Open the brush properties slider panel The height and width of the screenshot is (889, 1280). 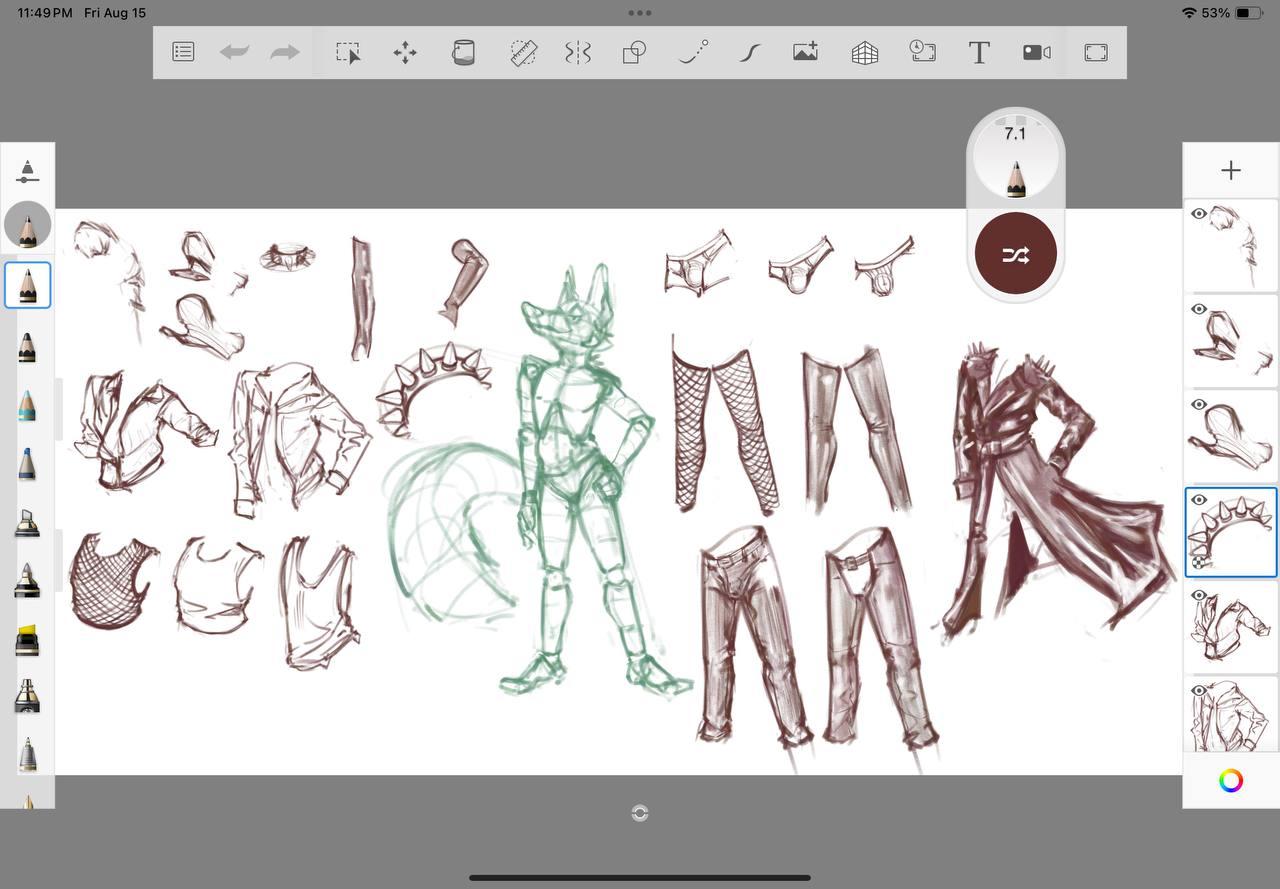pos(27,171)
